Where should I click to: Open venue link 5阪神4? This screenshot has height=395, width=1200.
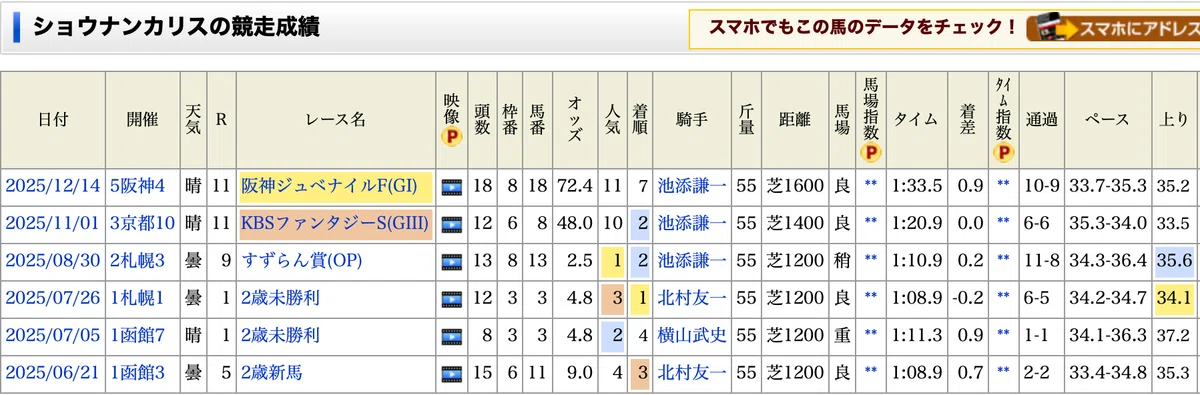click(138, 186)
